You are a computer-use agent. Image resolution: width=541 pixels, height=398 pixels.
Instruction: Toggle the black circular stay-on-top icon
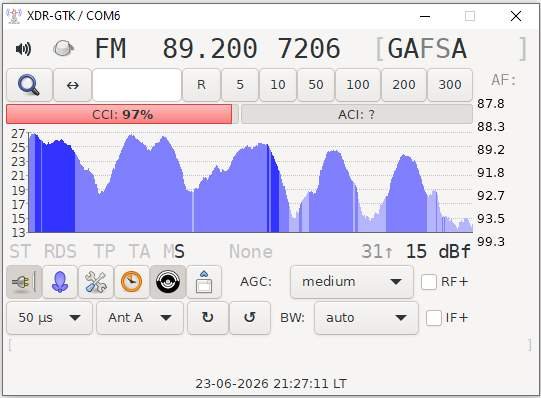tap(168, 282)
